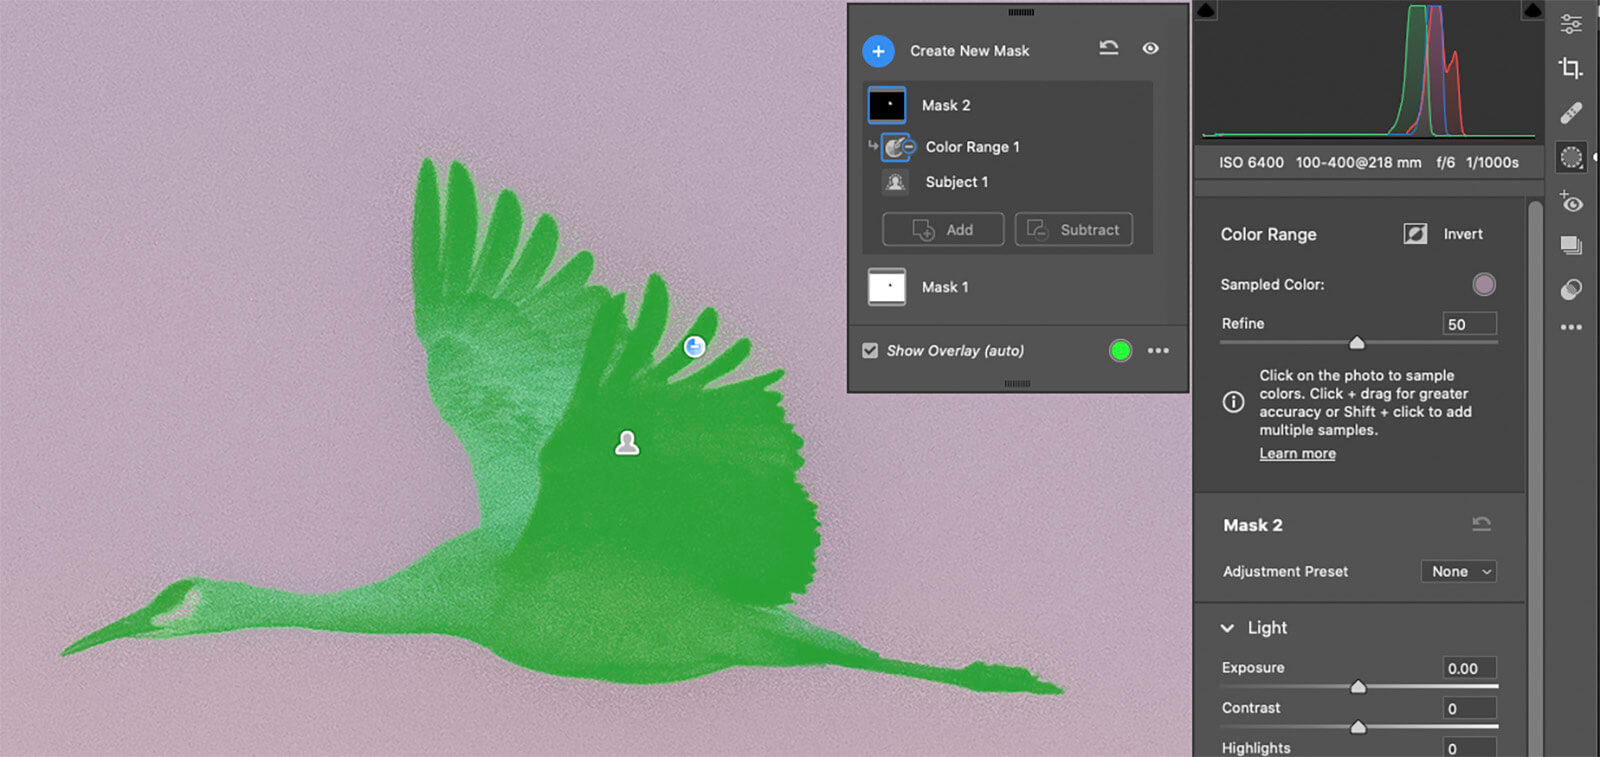
Task: Open the Snapshots panel icon
Action: [1571, 246]
